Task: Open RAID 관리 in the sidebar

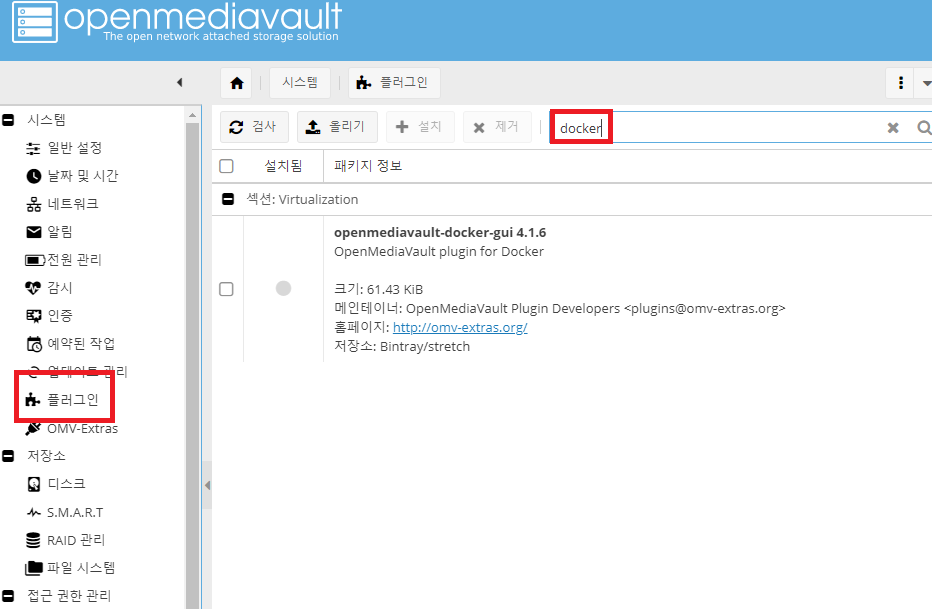Action: pos(76,540)
